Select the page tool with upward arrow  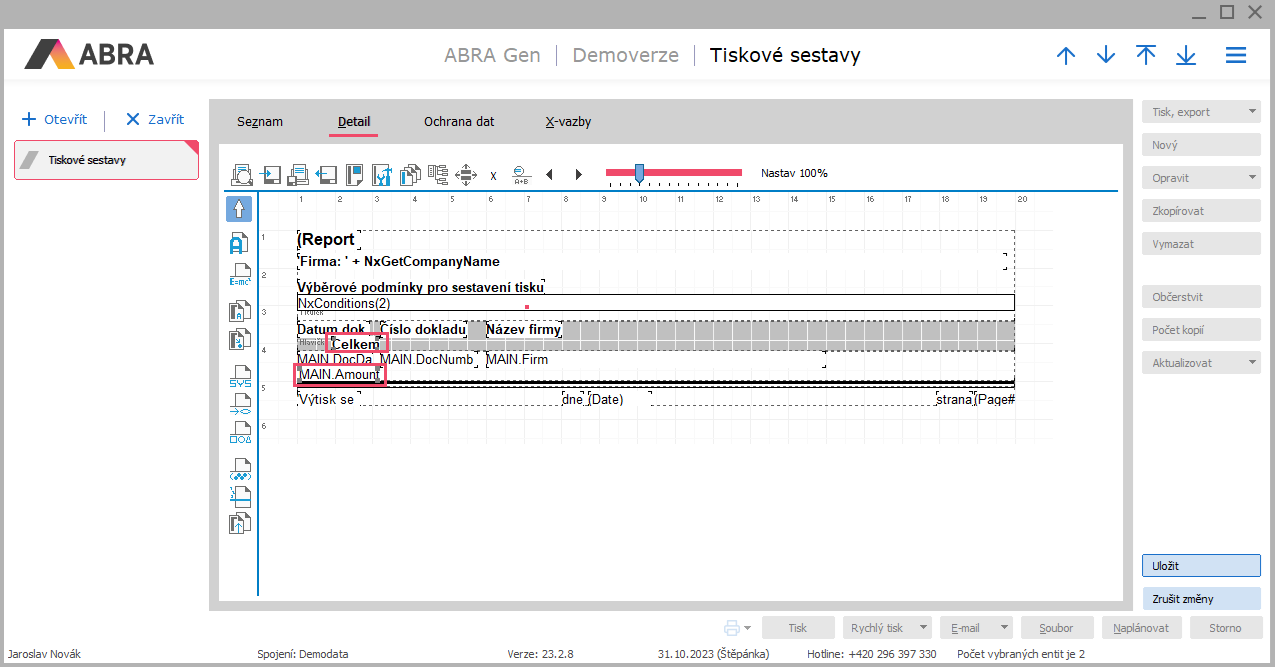(x=239, y=523)
